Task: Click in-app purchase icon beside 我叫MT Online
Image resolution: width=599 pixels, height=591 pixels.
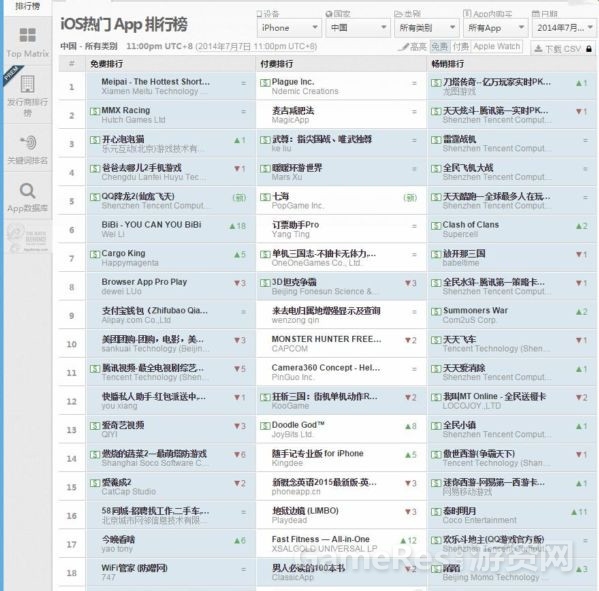Action: (x=436, y=397)
